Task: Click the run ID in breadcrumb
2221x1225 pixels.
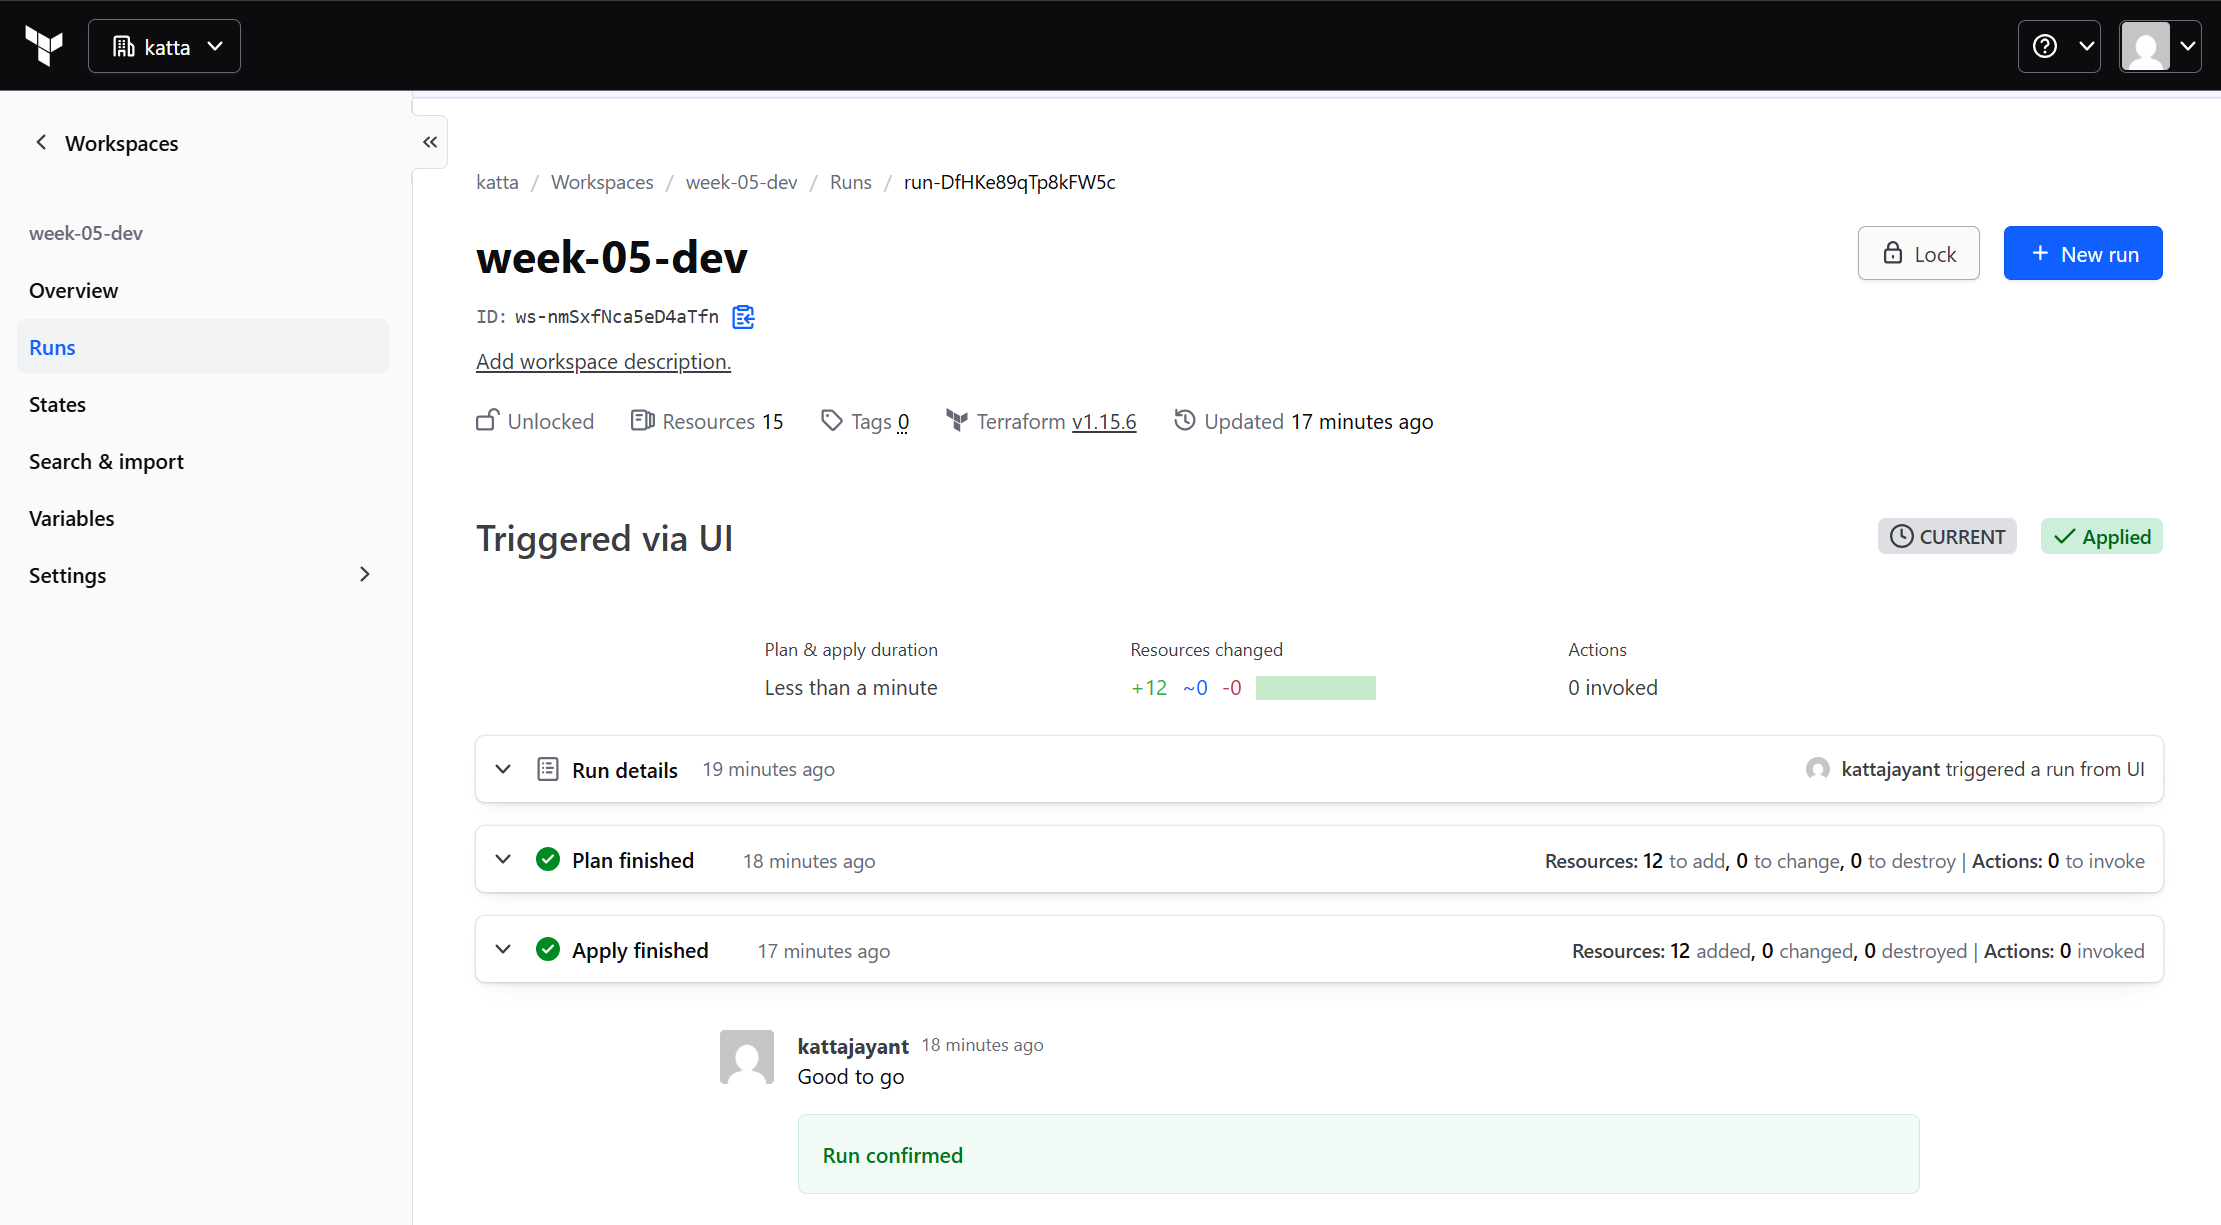Action: [1010, 182]
